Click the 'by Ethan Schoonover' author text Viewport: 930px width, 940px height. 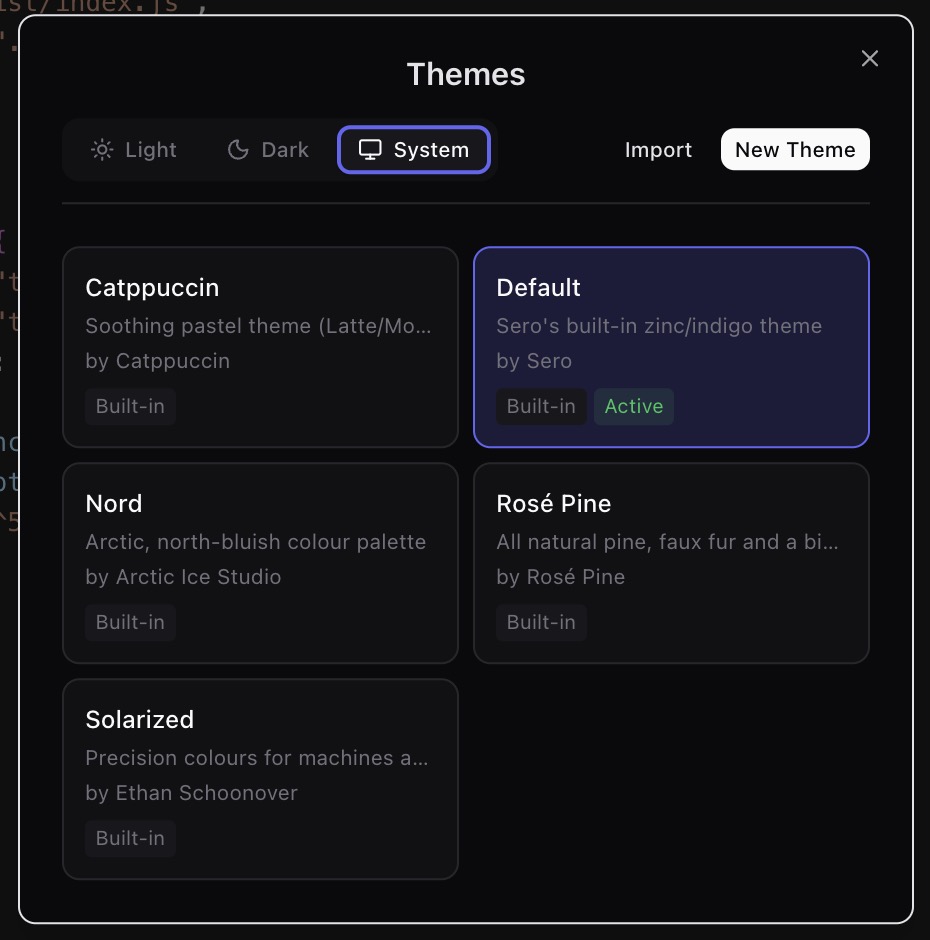coord(191,793)
